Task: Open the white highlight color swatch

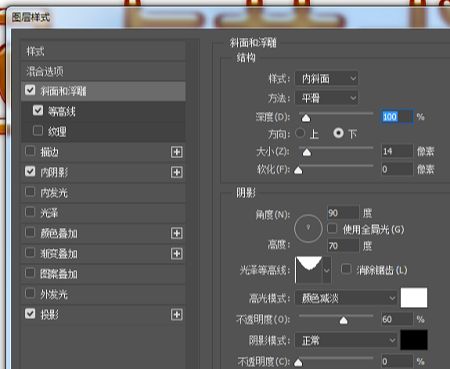Action: 414,298
